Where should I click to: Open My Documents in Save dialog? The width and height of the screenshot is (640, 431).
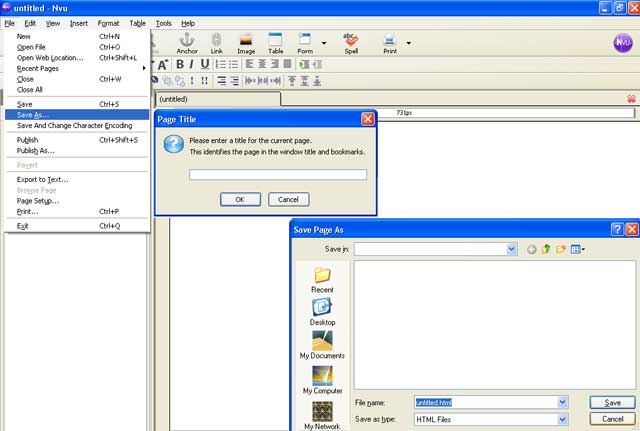pos(322,345)
